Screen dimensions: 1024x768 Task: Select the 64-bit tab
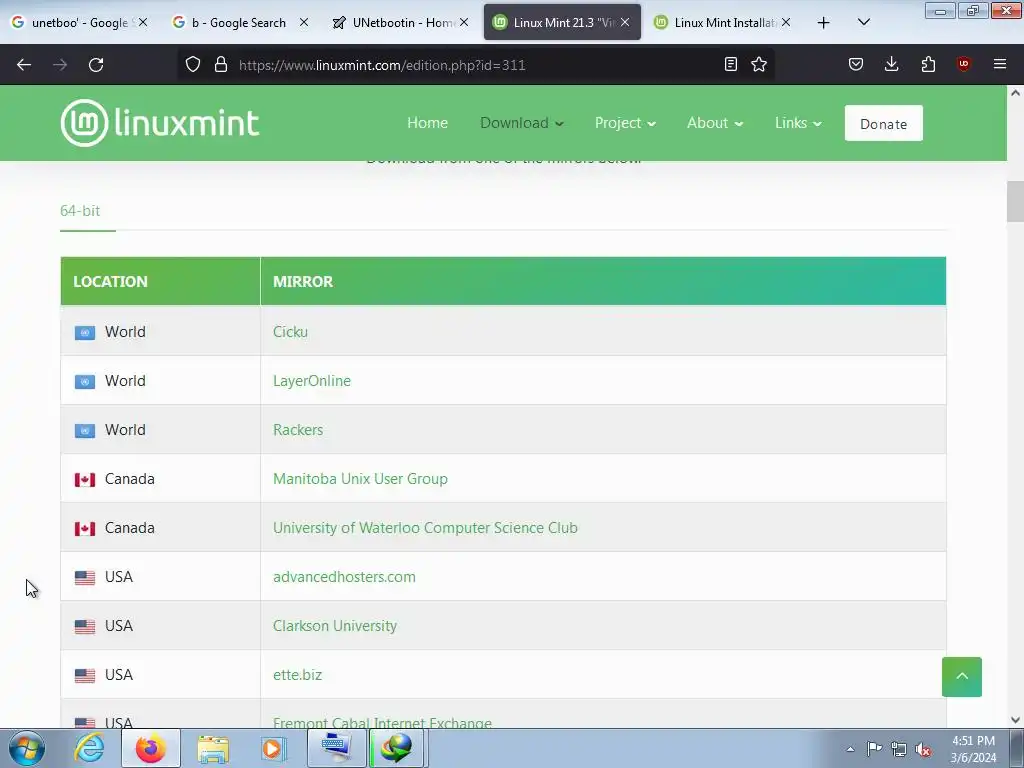(x=80, y=211)
